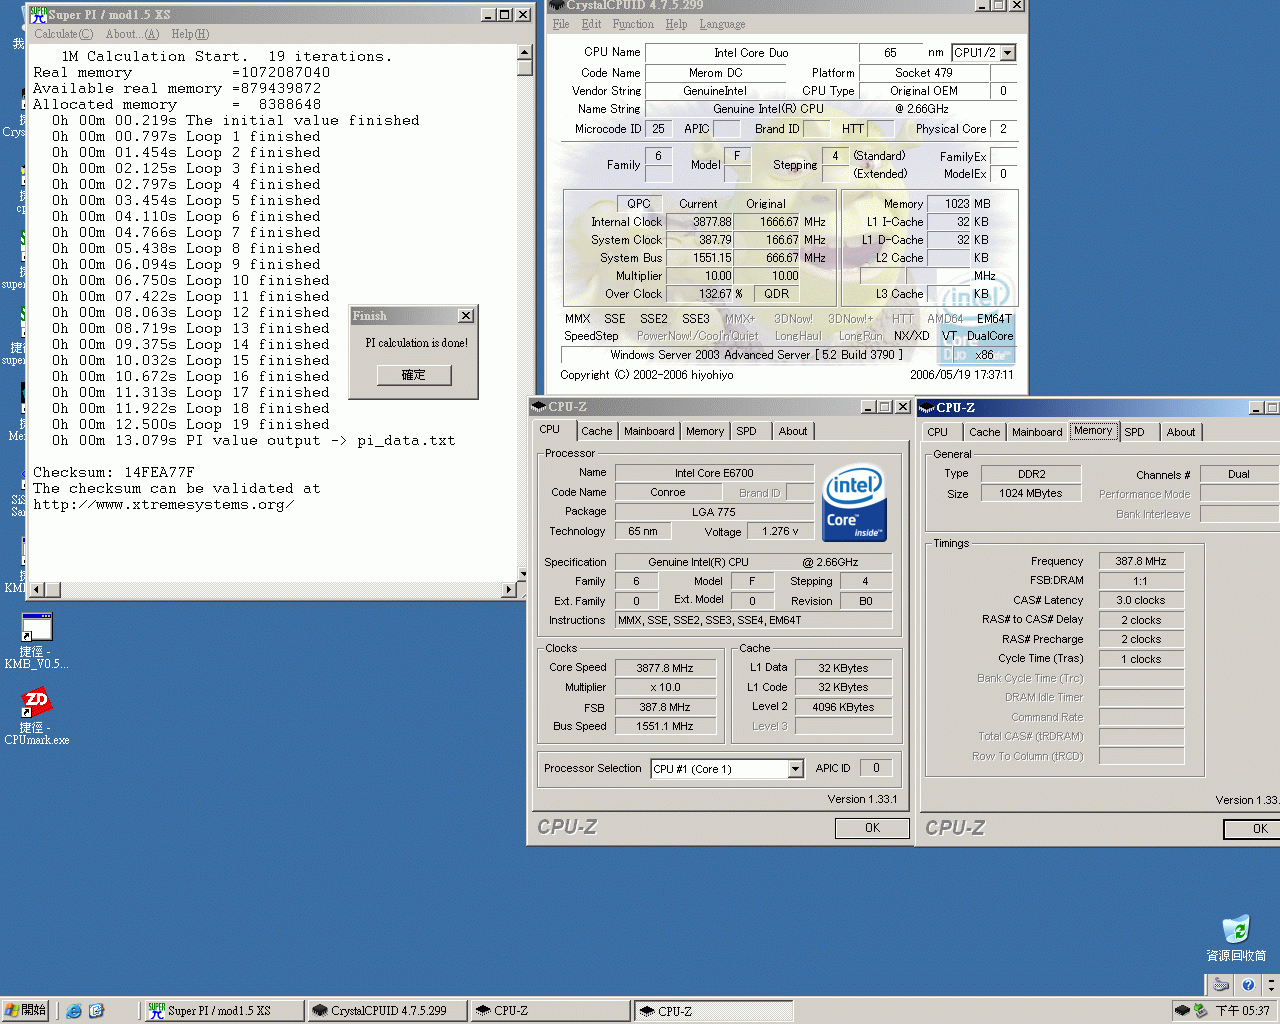This screenshot has width=1280, height=1024.
Task: Click the Voltage 1.276 v value
Action: click(780, 532)
